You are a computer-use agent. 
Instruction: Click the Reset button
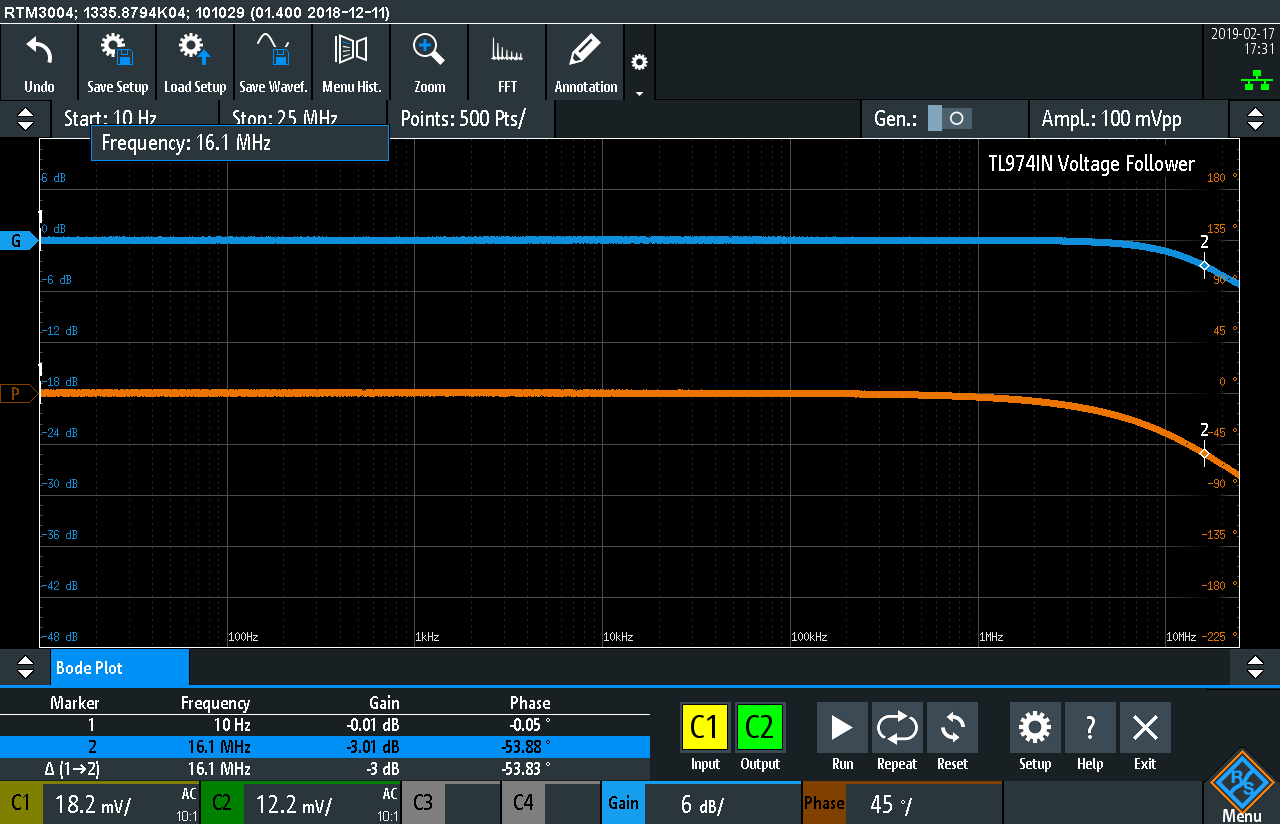[952, 737]
